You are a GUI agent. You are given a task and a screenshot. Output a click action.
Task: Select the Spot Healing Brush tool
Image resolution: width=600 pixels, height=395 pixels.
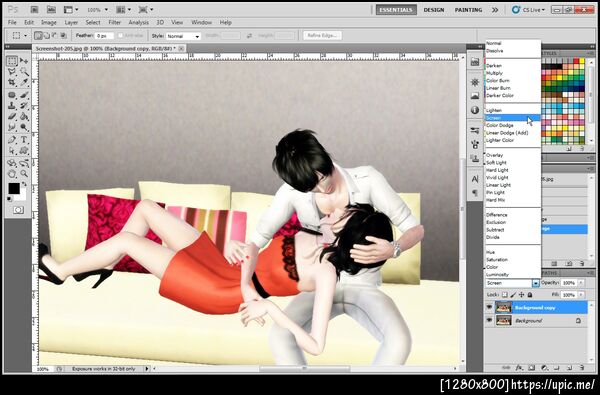coord(12,95)
